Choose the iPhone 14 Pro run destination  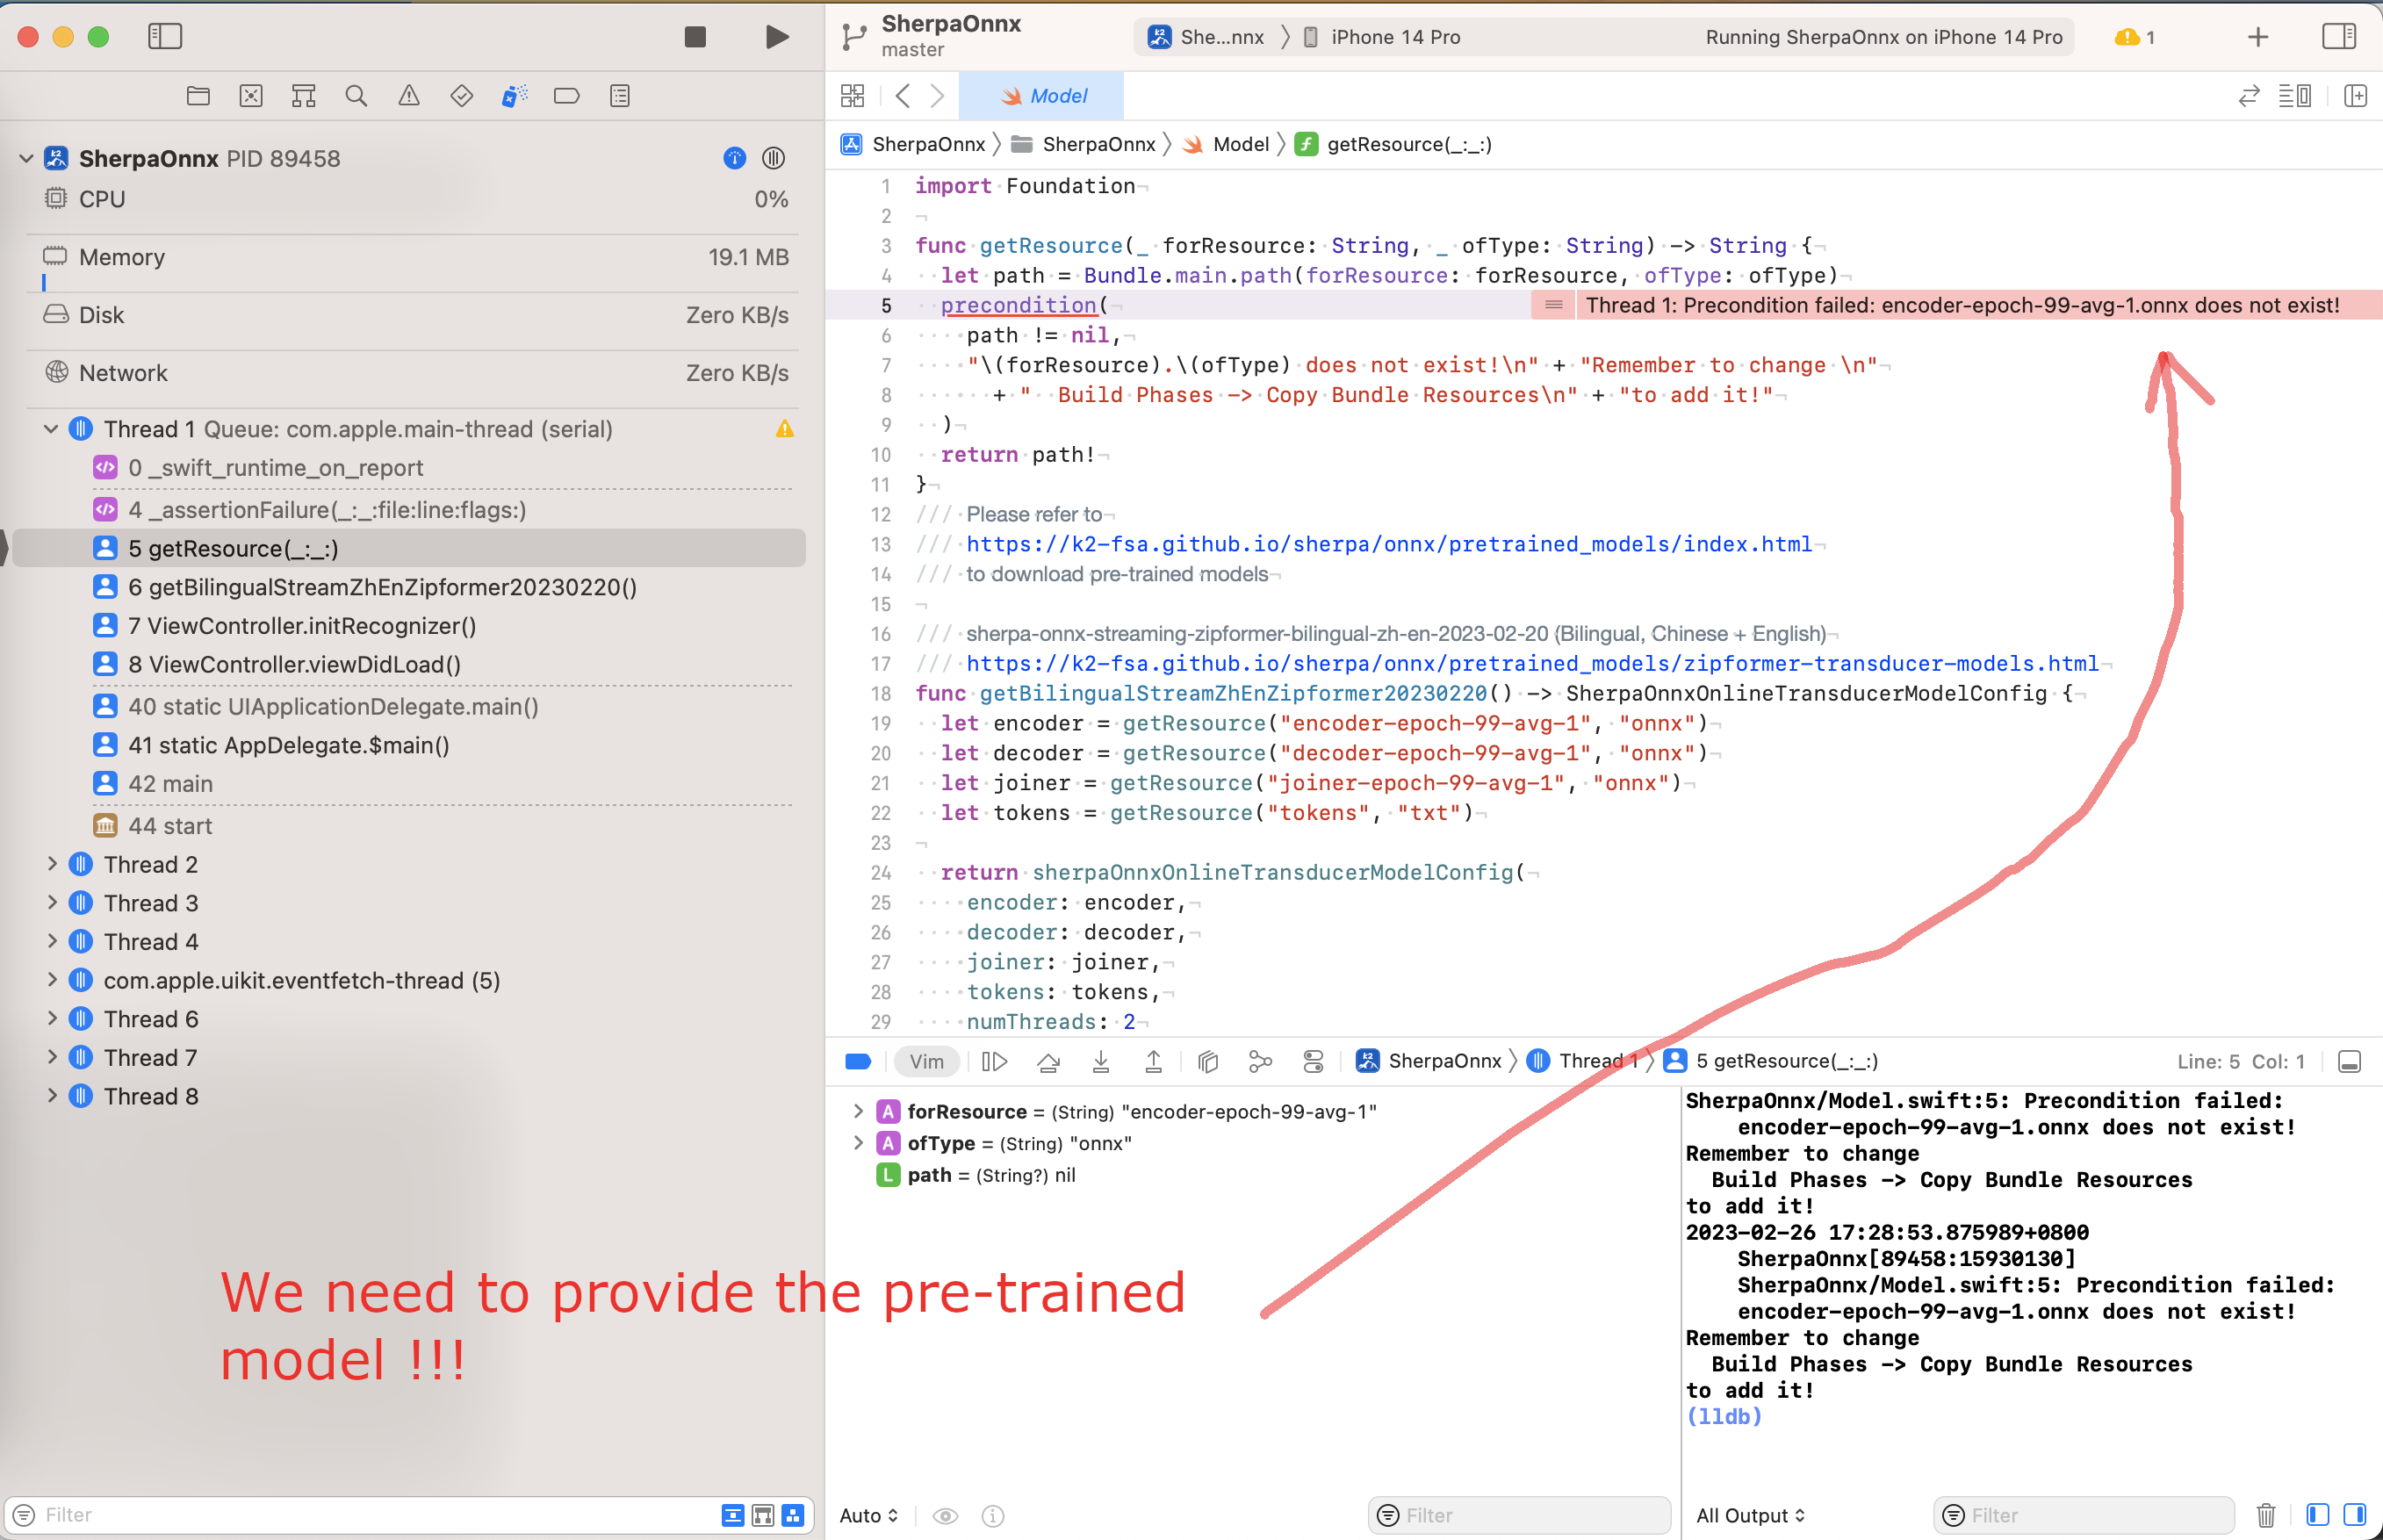(1382, 37)
